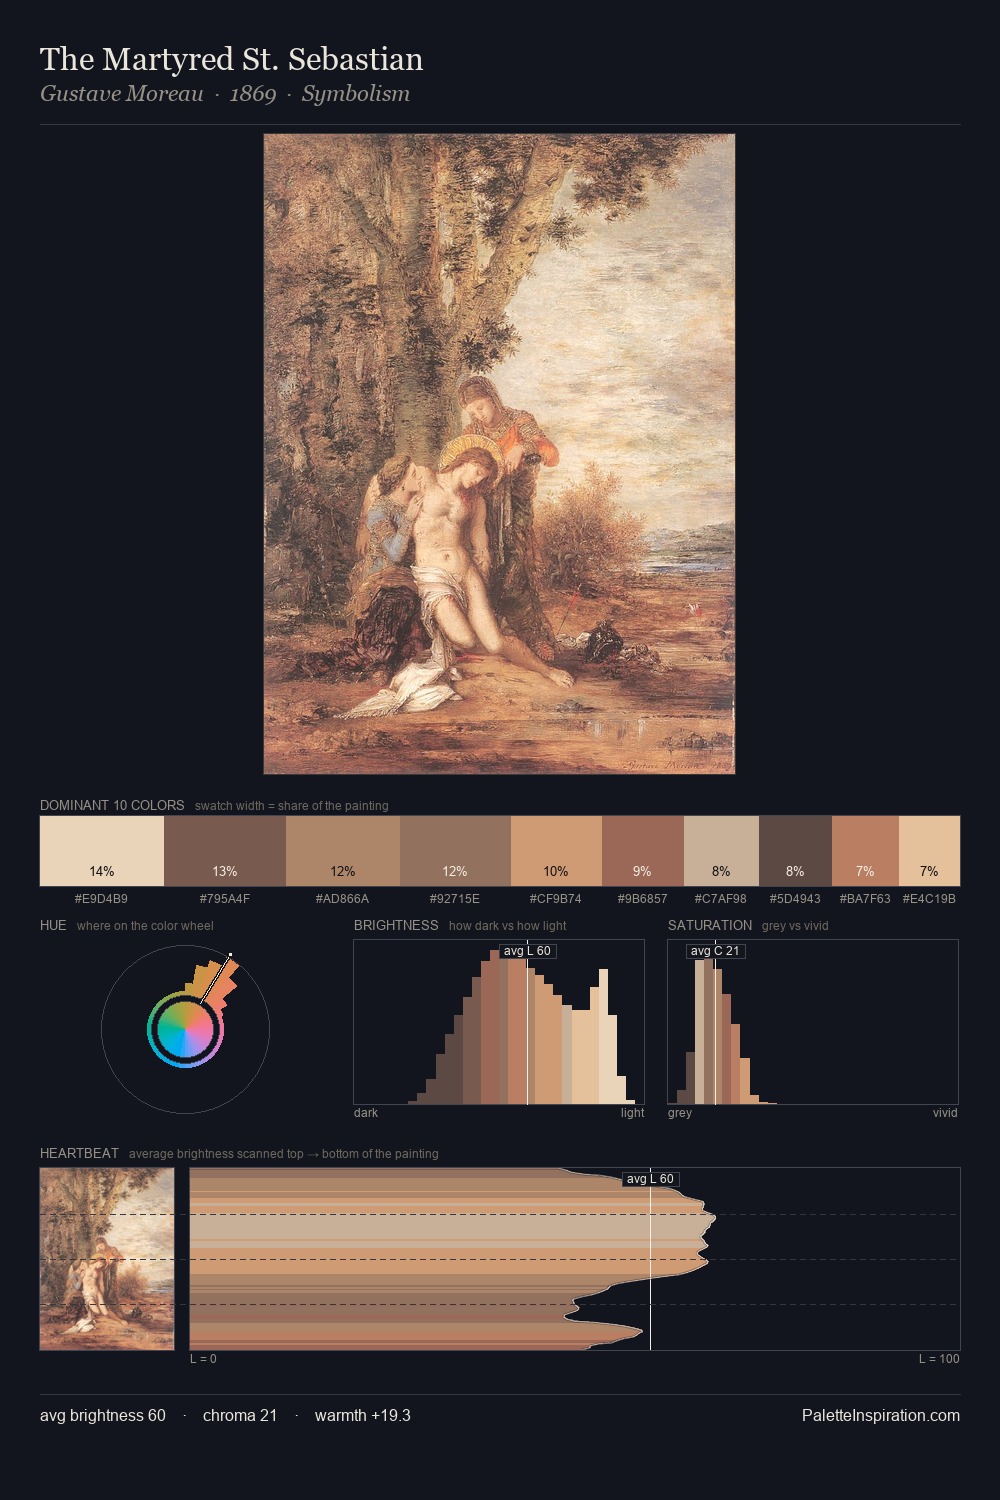Click the 'avg C 21' label in Saturation chart
This screenshot has height=1500, width=1000.
click(715, 951)
